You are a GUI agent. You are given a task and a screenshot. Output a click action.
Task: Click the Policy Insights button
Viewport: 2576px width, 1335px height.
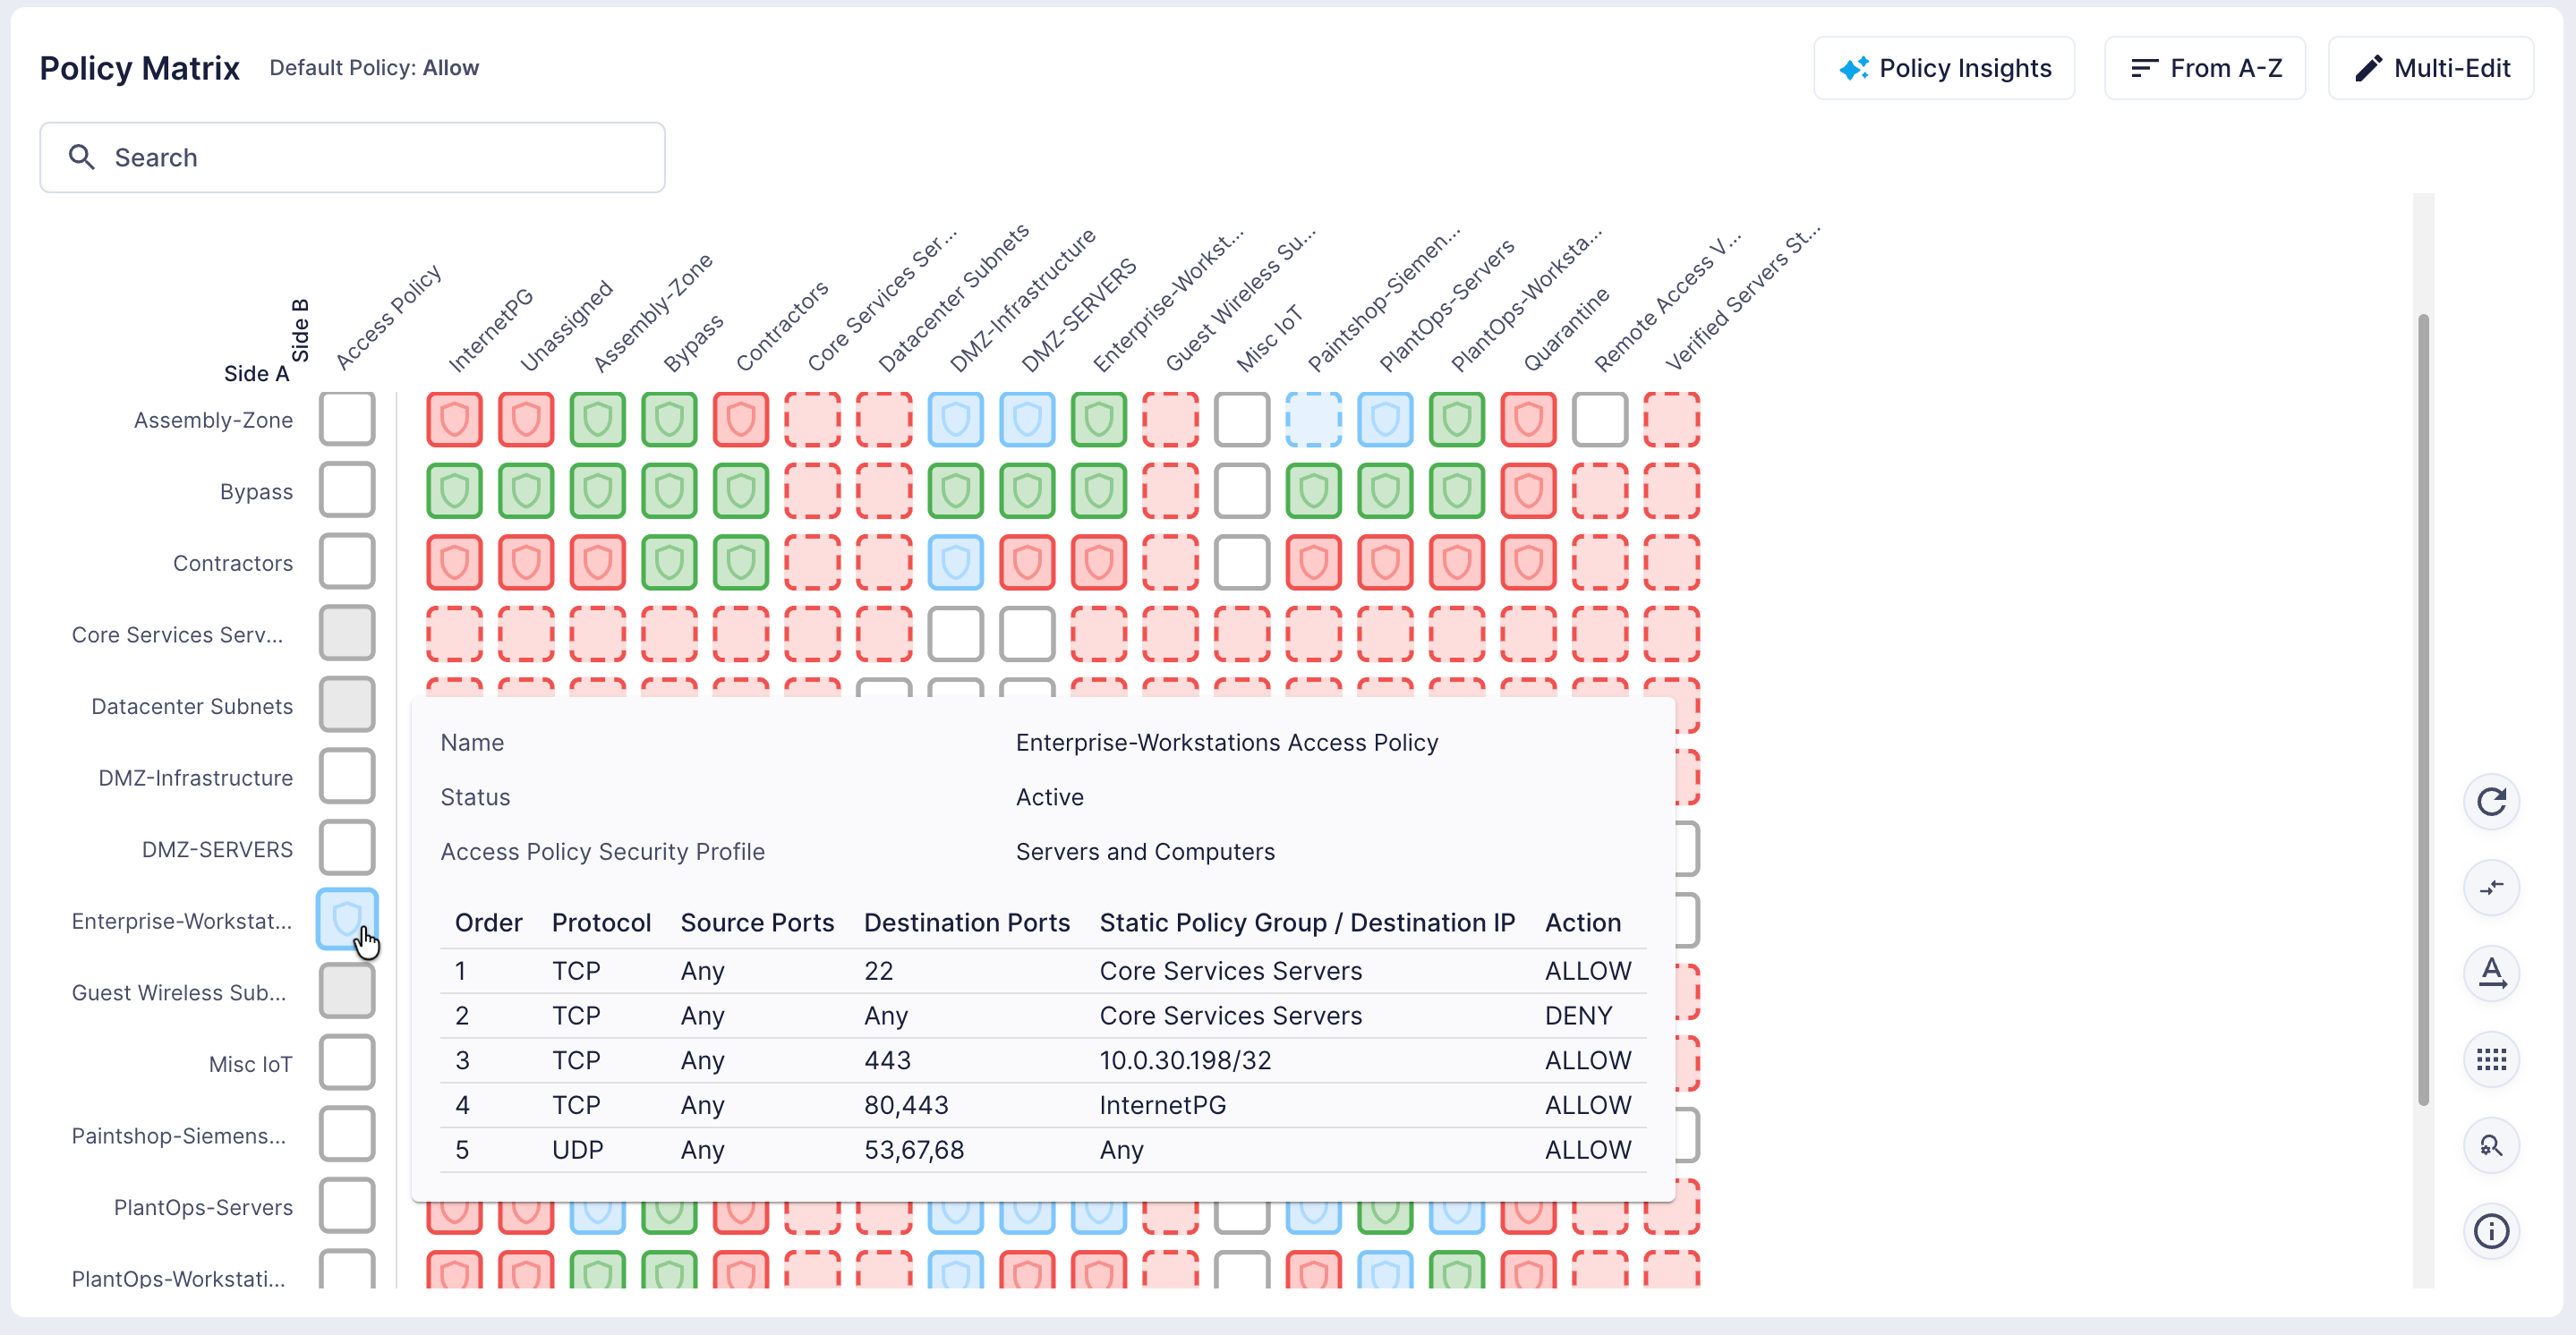pos(1944,68)
